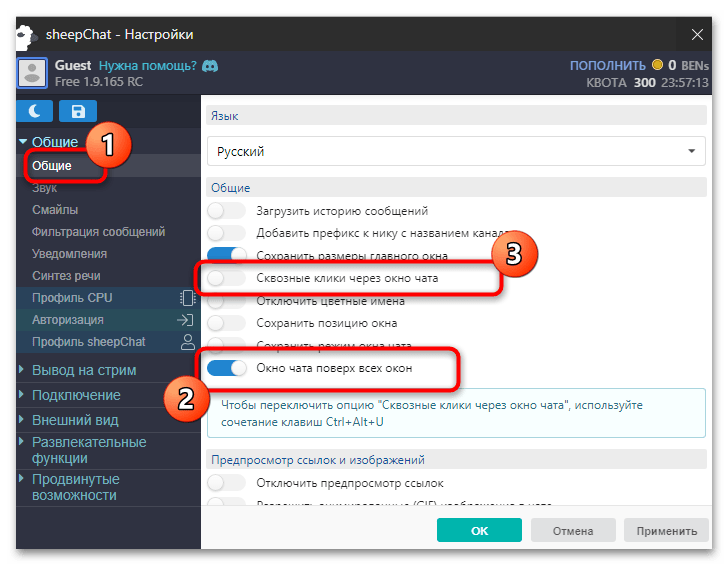
Task: Click Нужна помощь? link
Action: tap(148, 66)
